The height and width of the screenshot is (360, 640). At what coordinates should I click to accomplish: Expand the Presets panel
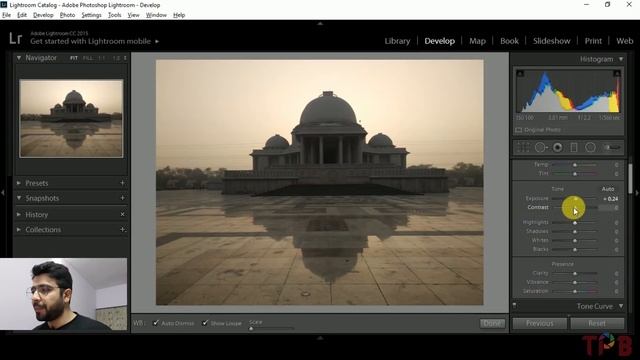(x=18, y=183)
